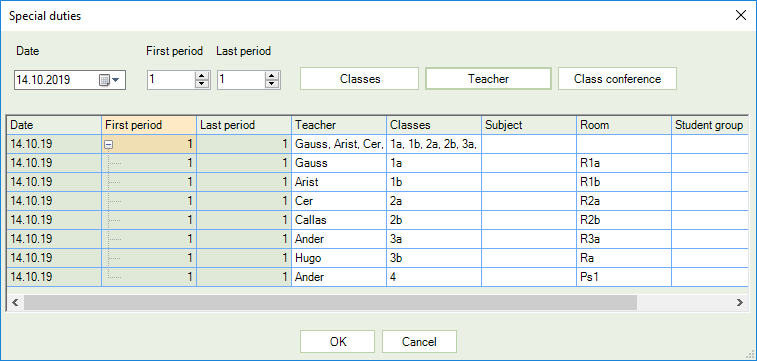
Task: Select room R2b cell
Action: tap(624, 220)
